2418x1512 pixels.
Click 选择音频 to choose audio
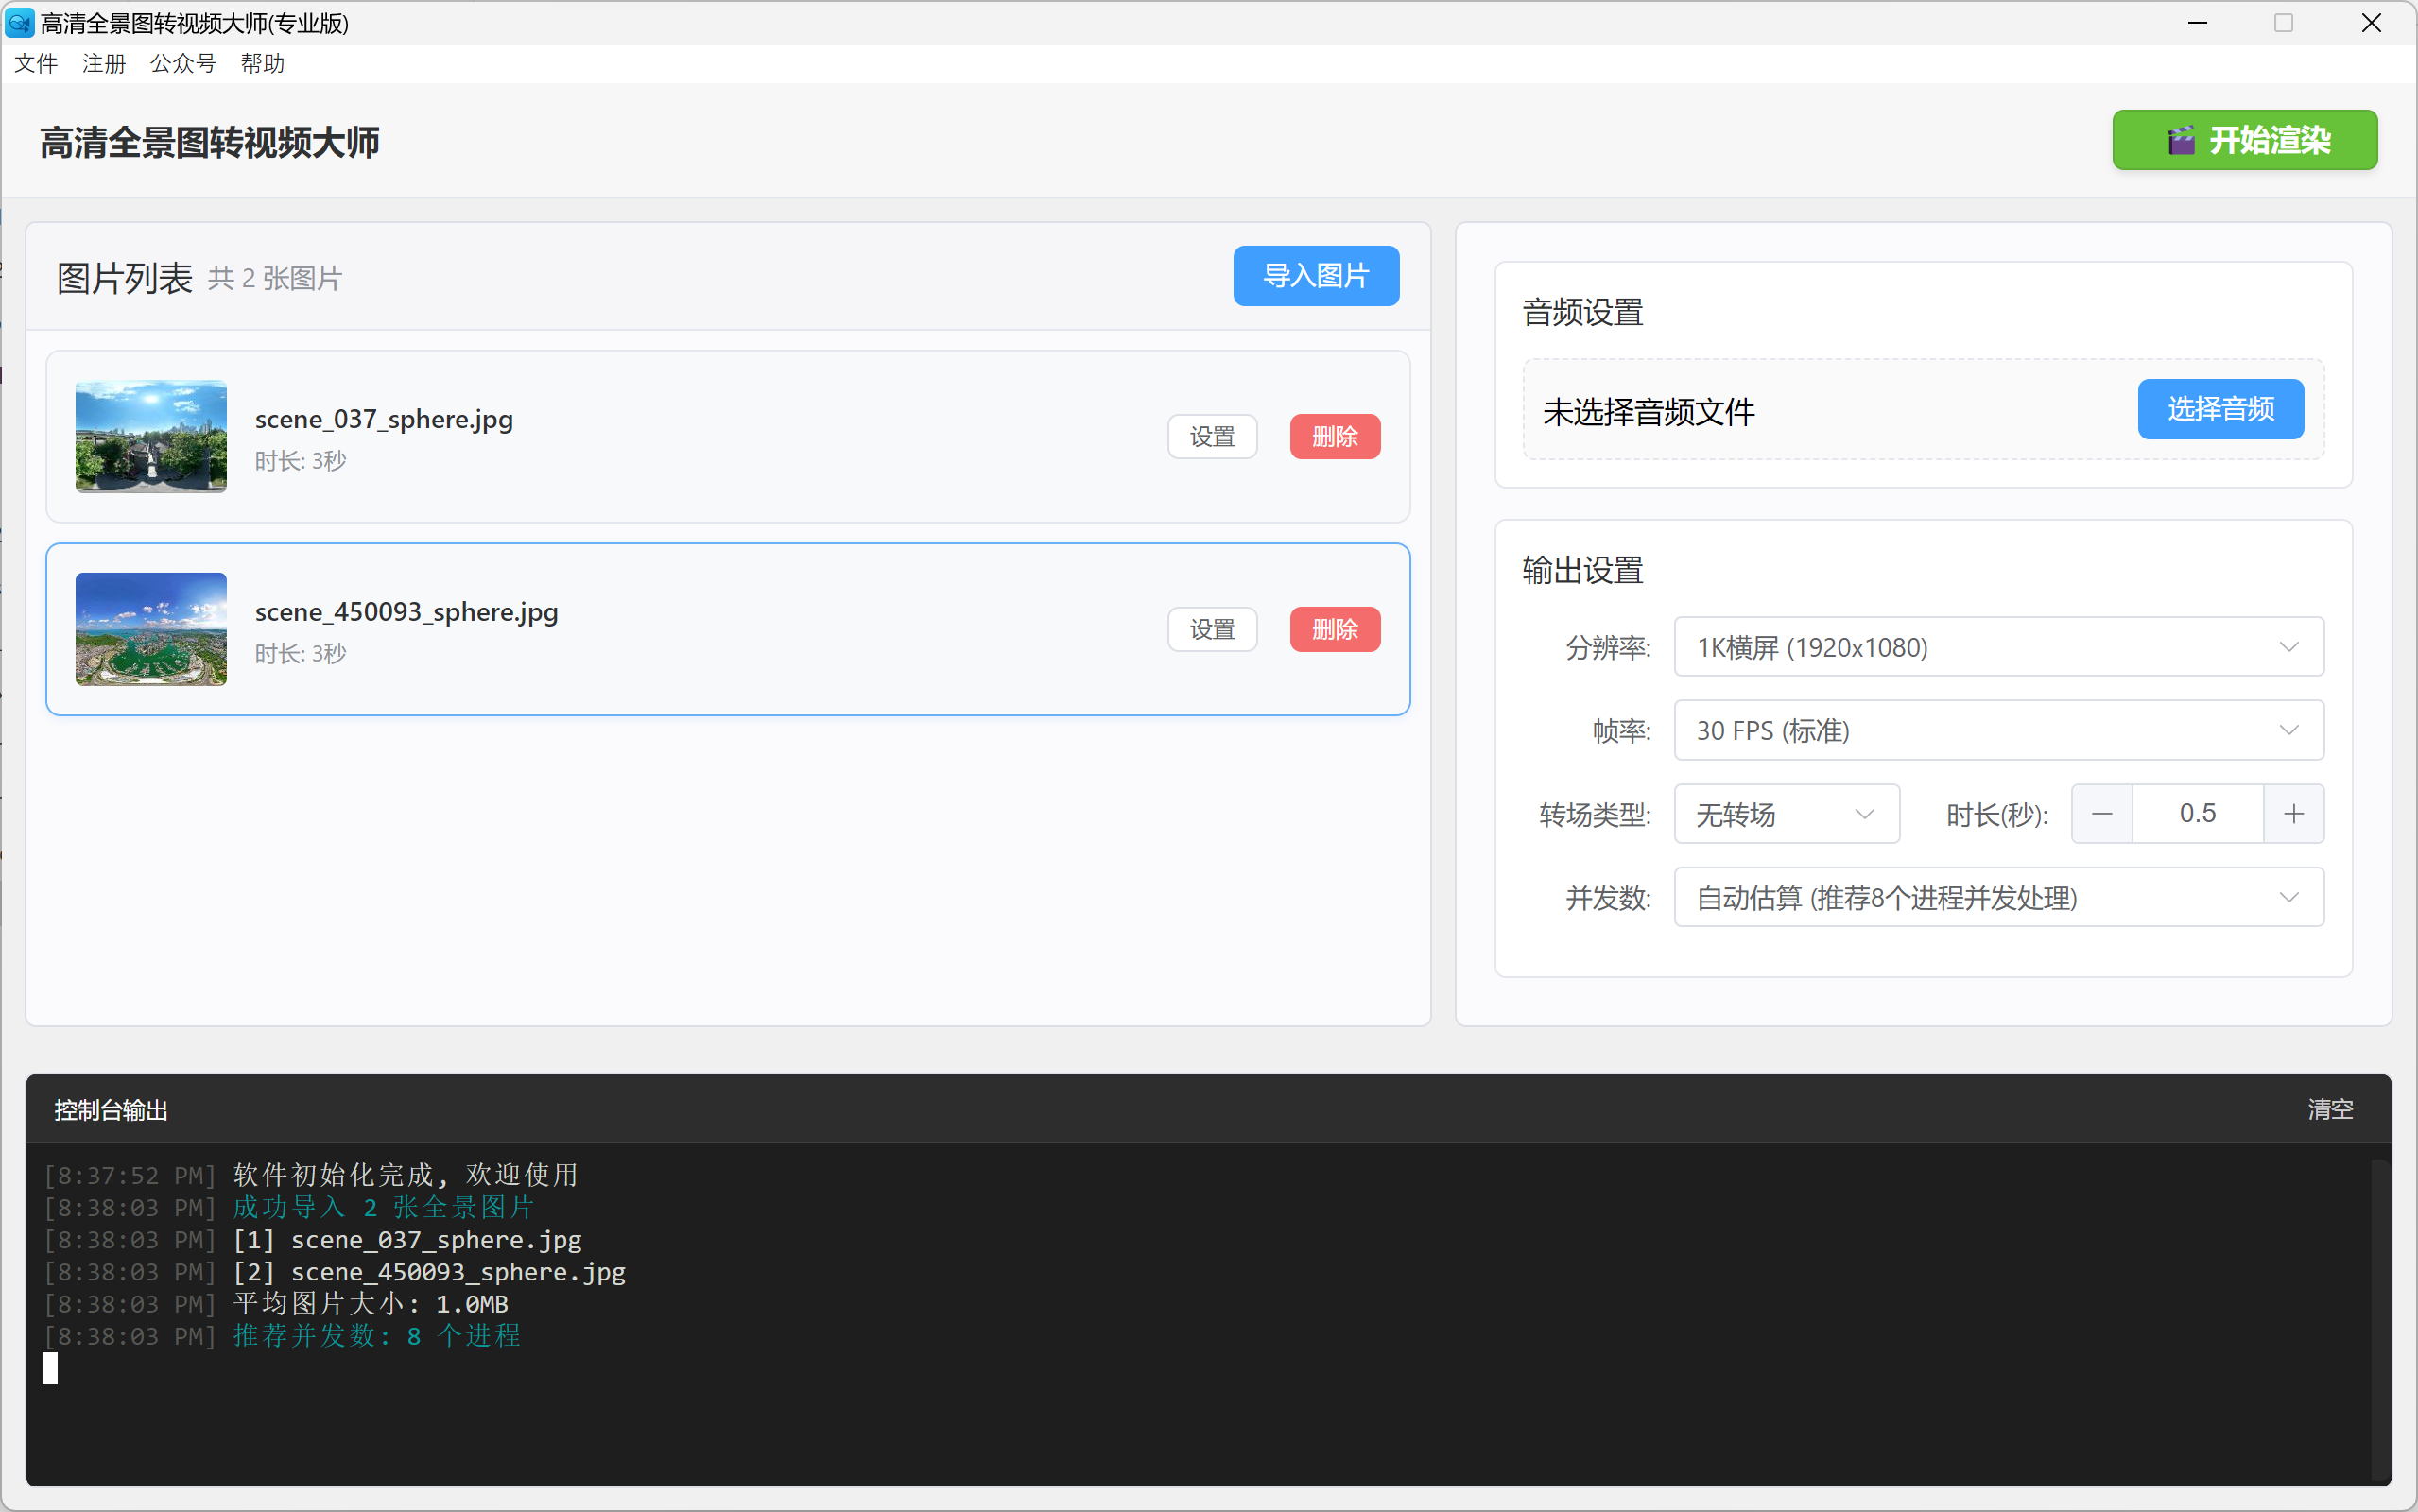[2220, 409]
